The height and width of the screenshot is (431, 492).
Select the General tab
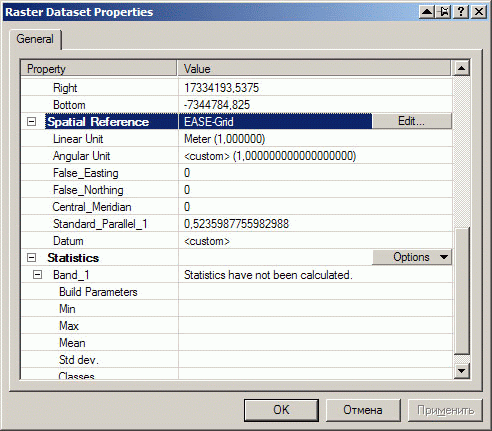pos(35,39)
